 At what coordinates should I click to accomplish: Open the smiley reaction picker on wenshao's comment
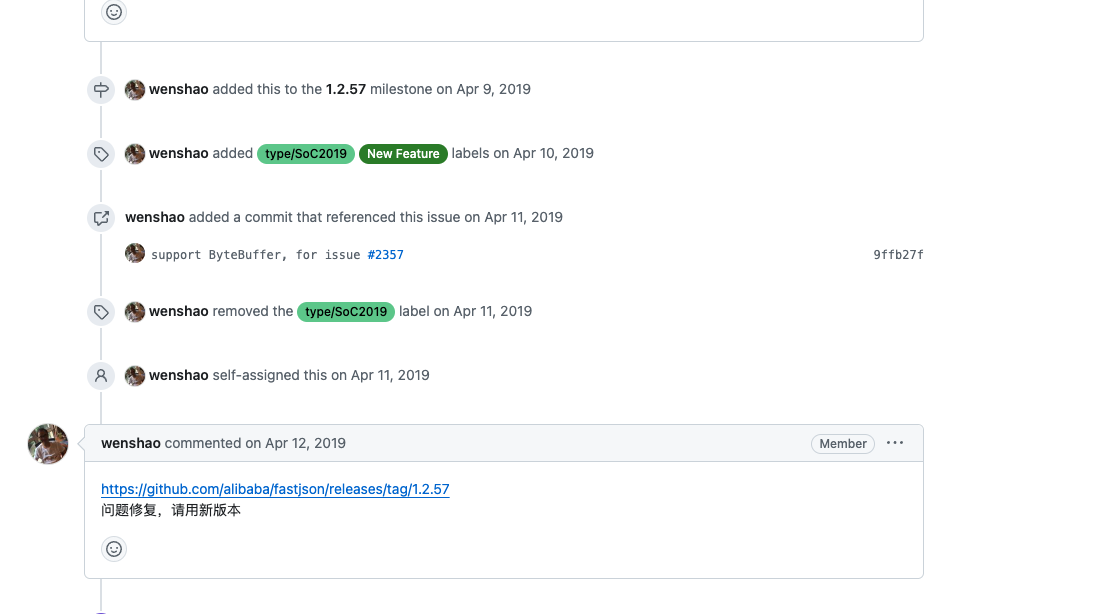[113, 549]
